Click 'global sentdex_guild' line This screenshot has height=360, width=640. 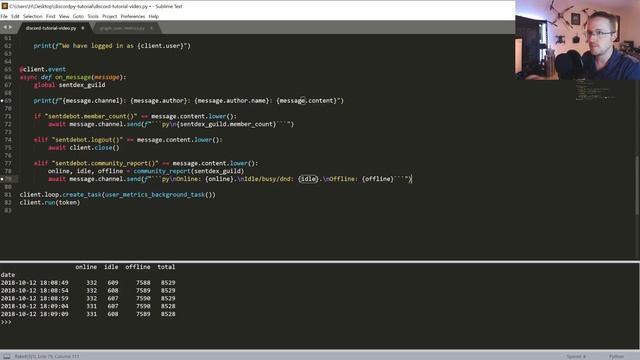tap(69, 85)
